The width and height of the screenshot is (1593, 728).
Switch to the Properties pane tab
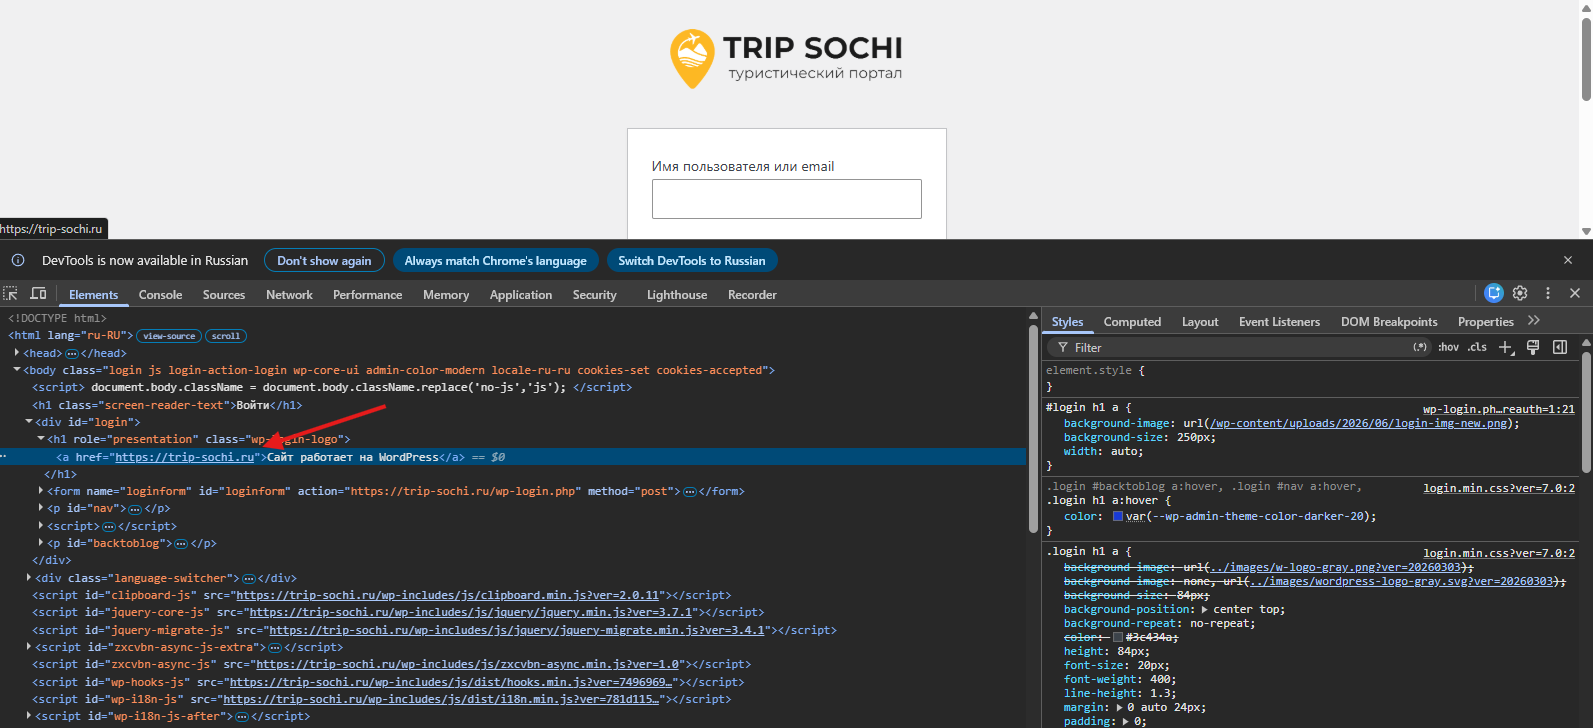(1486, 322)
